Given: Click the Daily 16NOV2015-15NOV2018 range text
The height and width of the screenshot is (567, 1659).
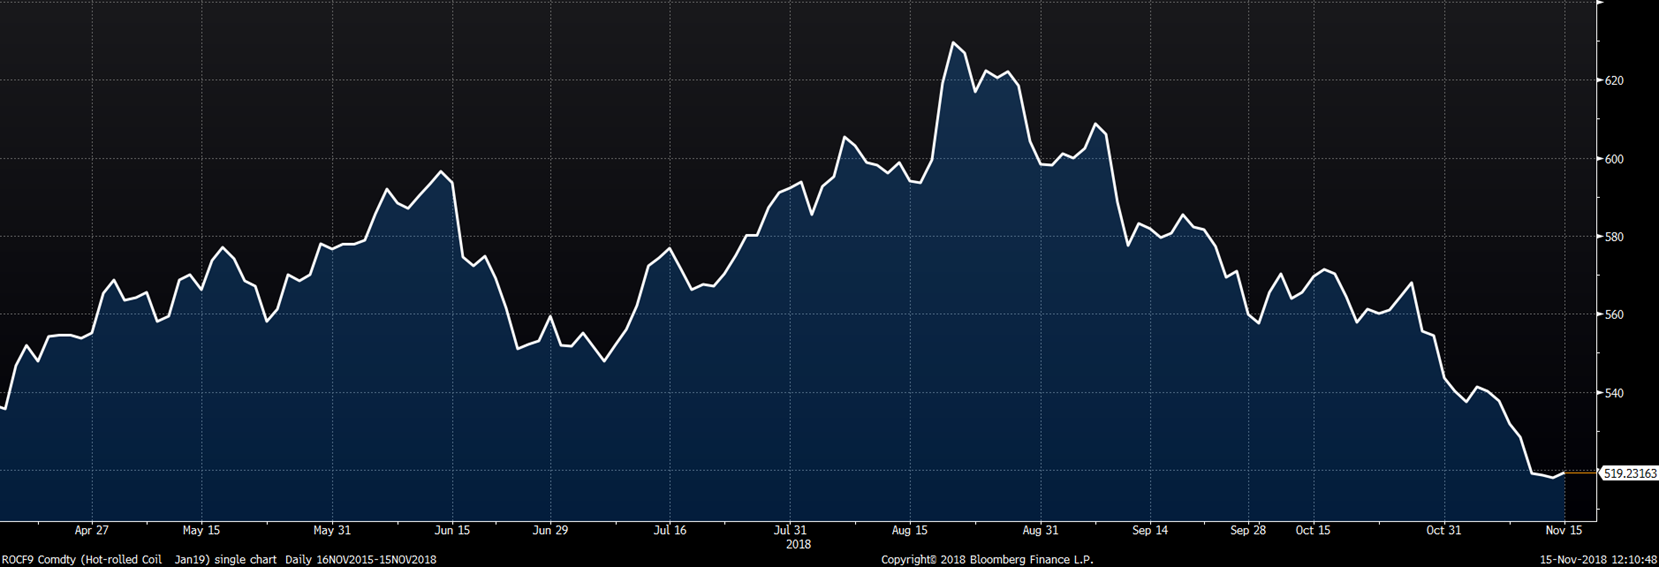Looking at the screenshot, I should coord(361,560).
